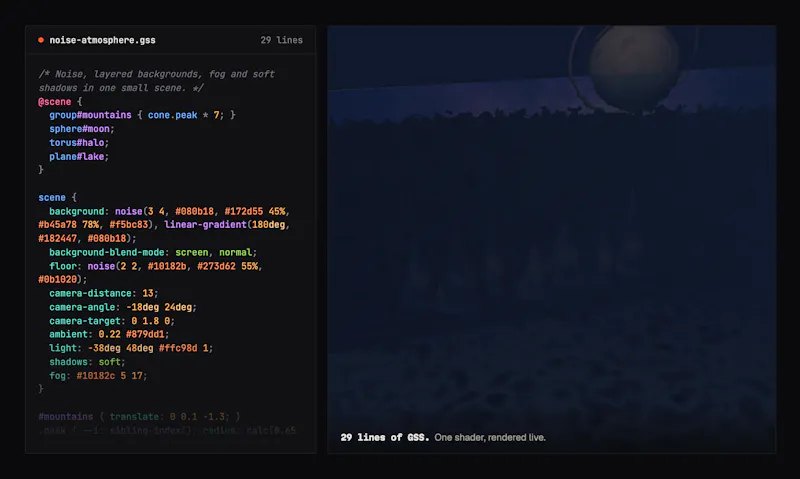The width and height of the screenshot is (800, 479).
Task: Click the opening comment line "/* Noise, layered backgrounds"
Action: (157, 74)
